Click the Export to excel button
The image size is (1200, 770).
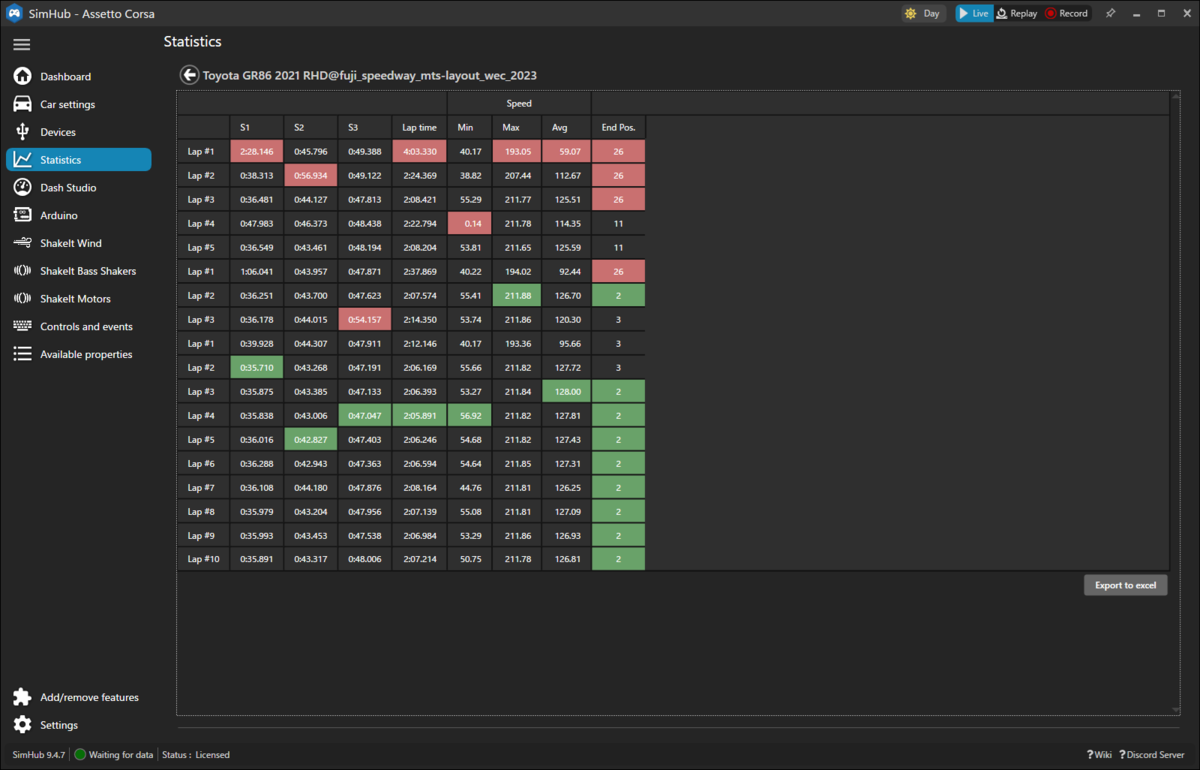point(1125,585)
